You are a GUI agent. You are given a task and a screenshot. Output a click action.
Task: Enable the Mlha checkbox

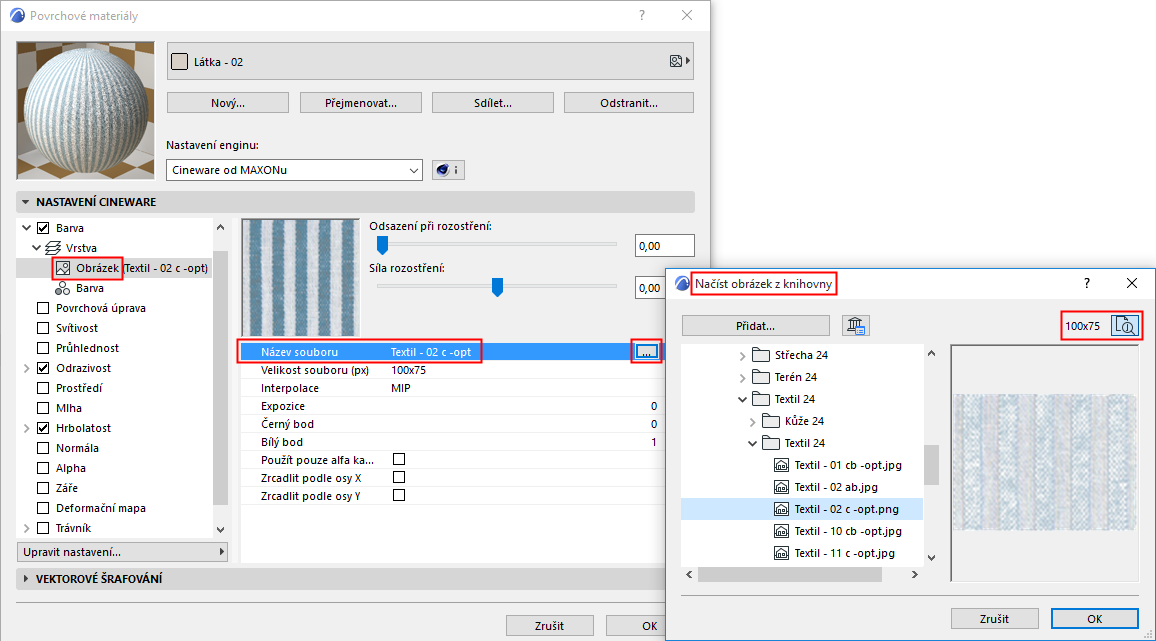click(x=43, y=407)
